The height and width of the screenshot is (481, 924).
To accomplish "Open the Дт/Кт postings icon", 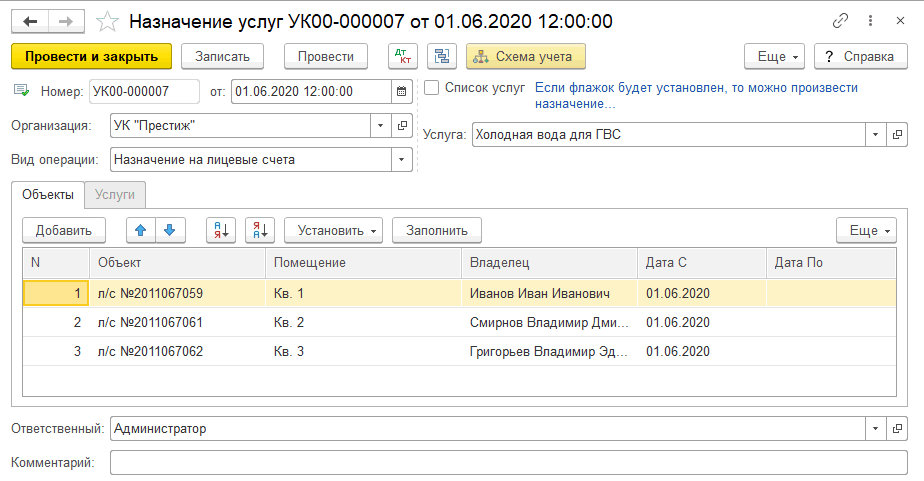I will (x=402, y=57).
